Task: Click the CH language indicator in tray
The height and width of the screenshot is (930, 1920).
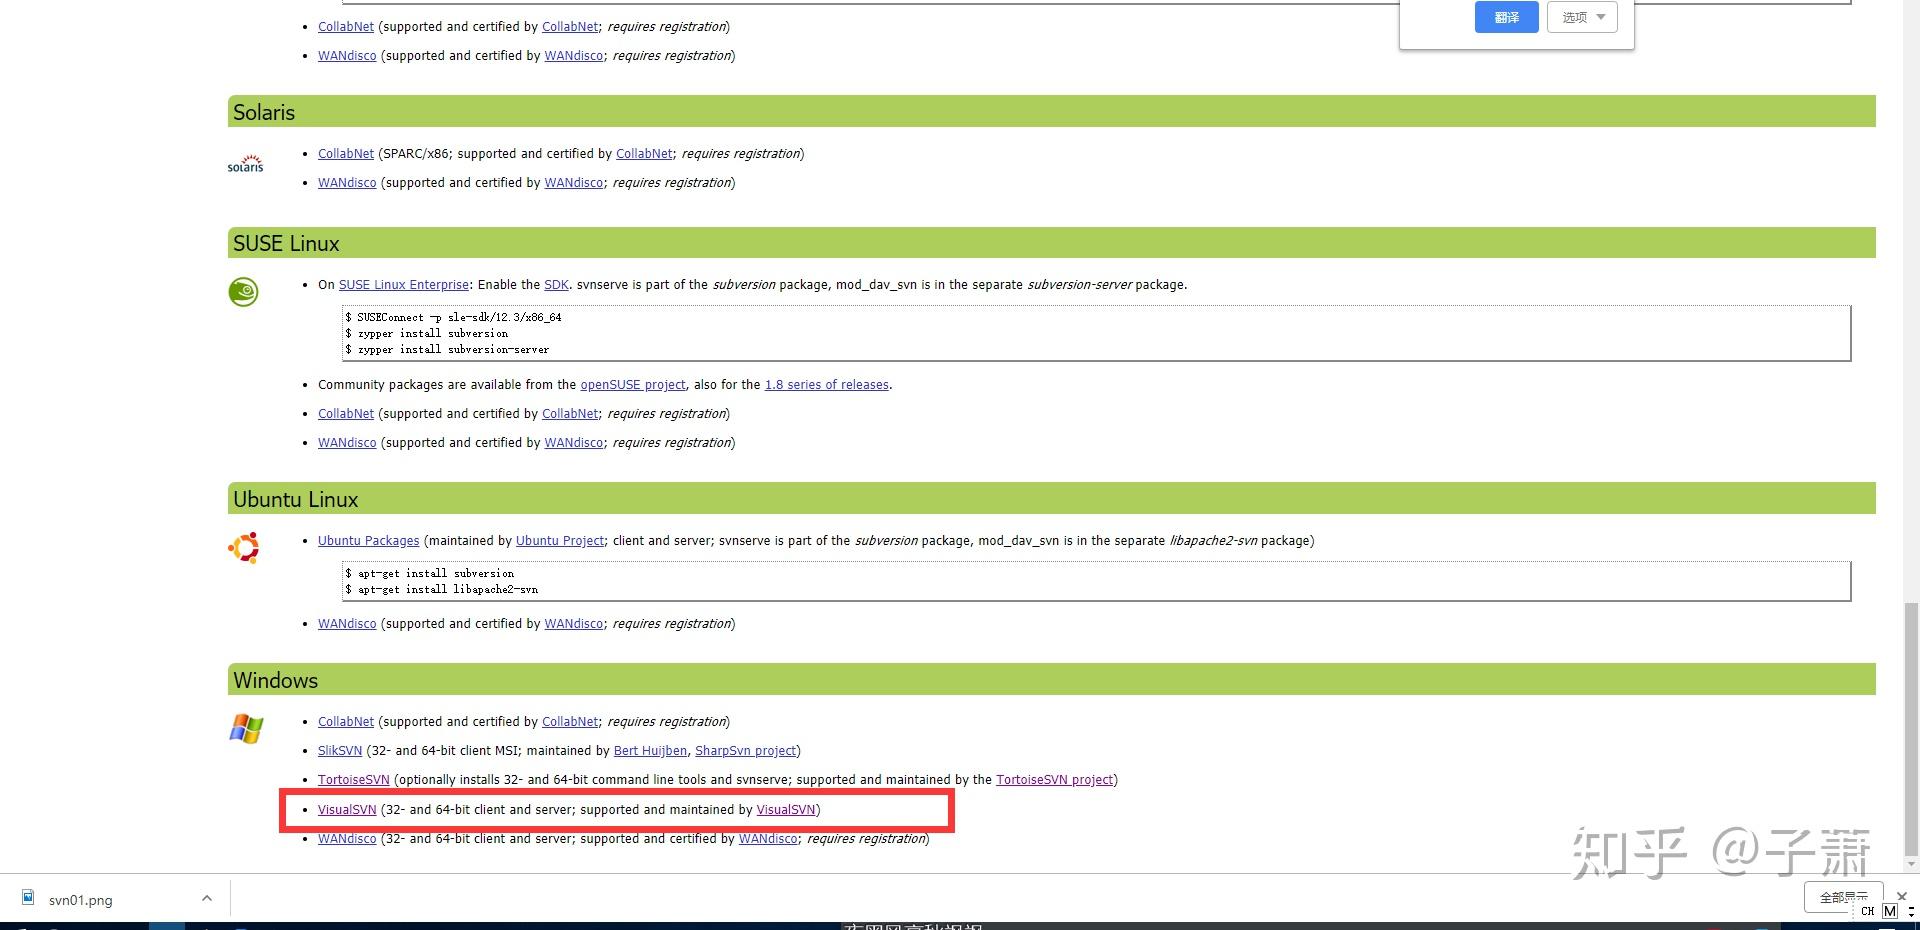Action: click(x=1867, y=911)
